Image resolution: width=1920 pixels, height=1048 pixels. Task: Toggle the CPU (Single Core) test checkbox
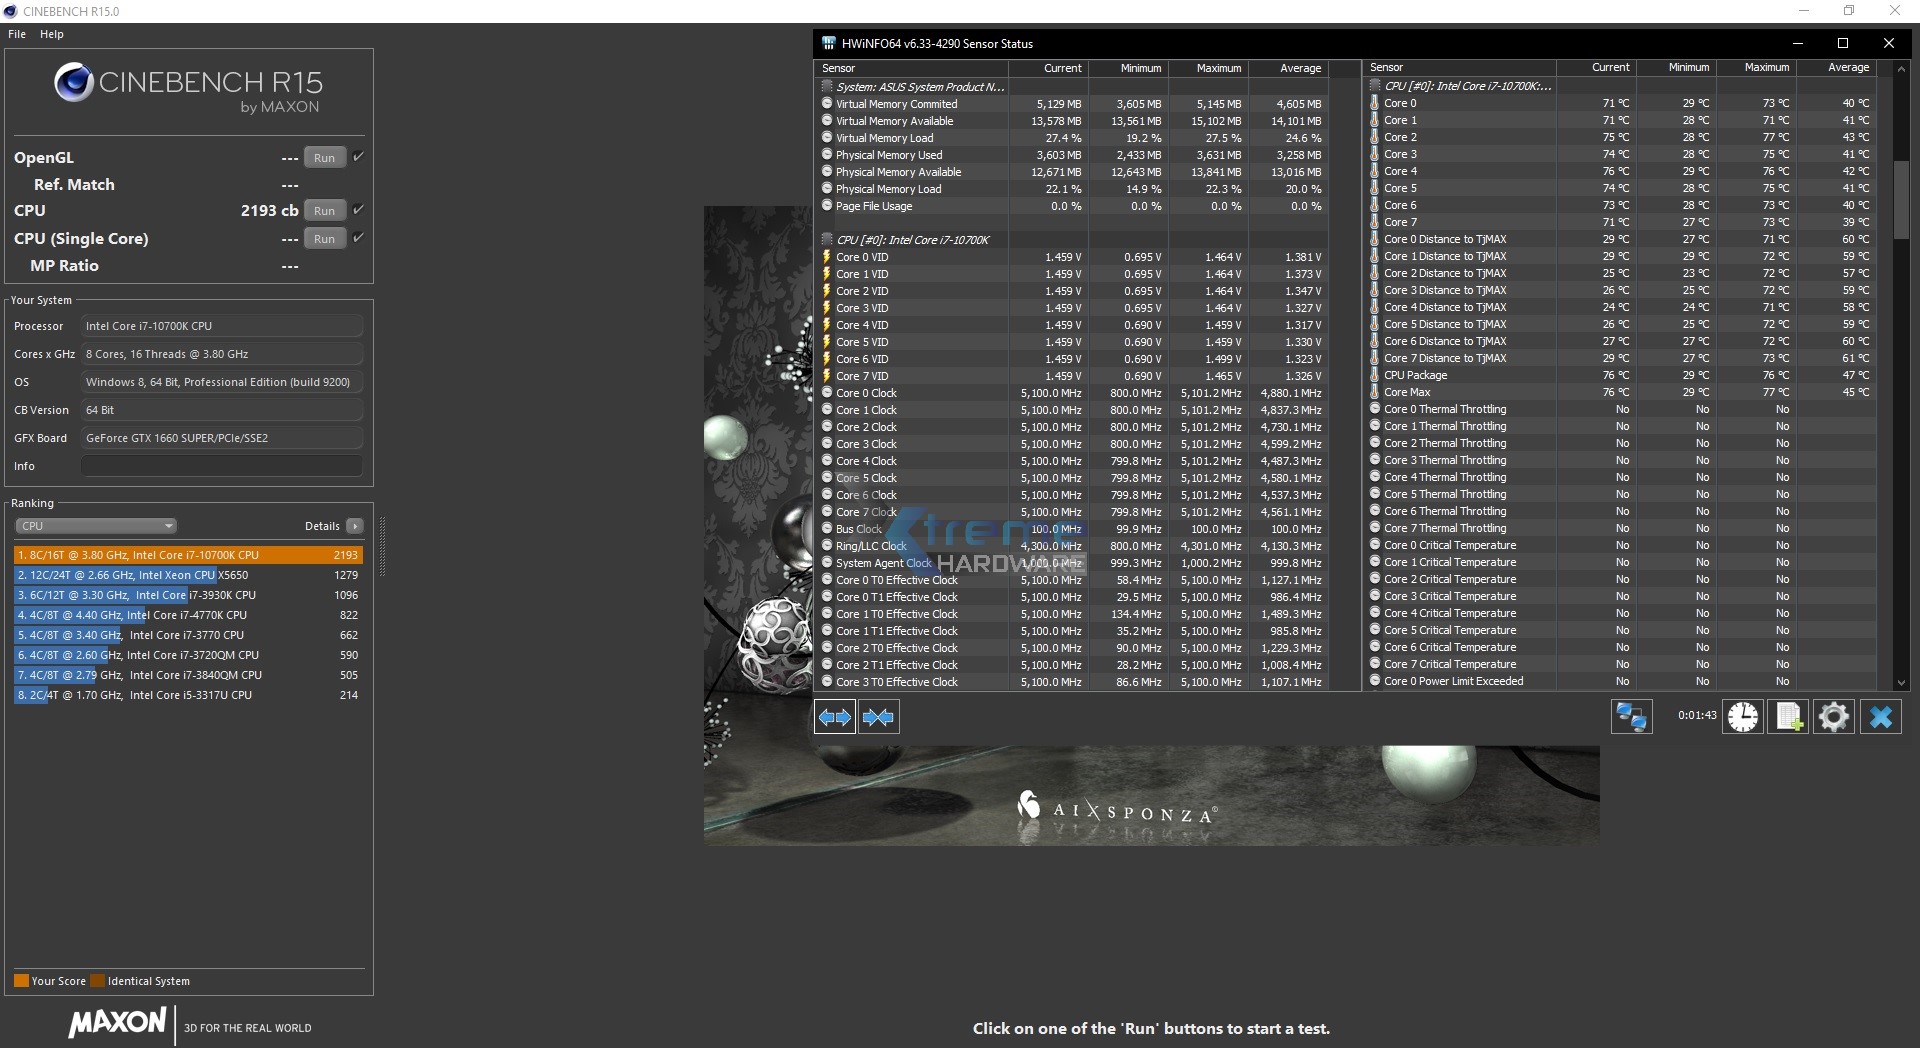coord(359,238)
